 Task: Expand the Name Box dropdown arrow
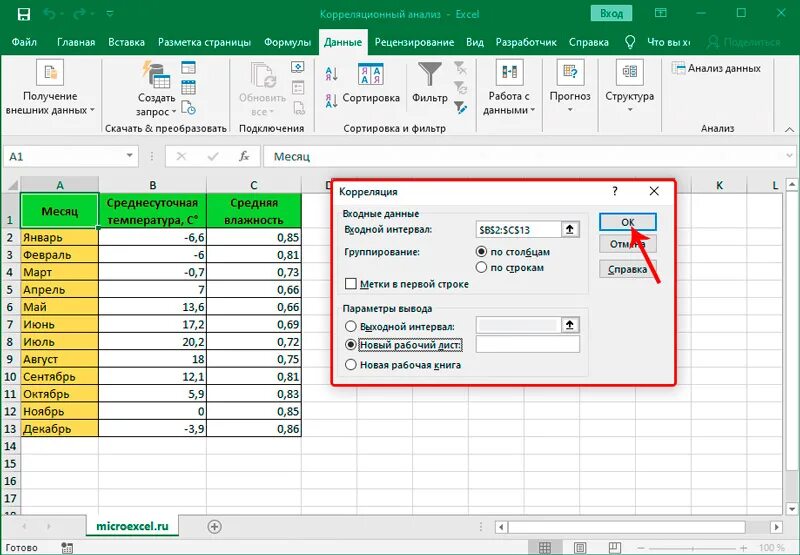(x=130, y=156)
